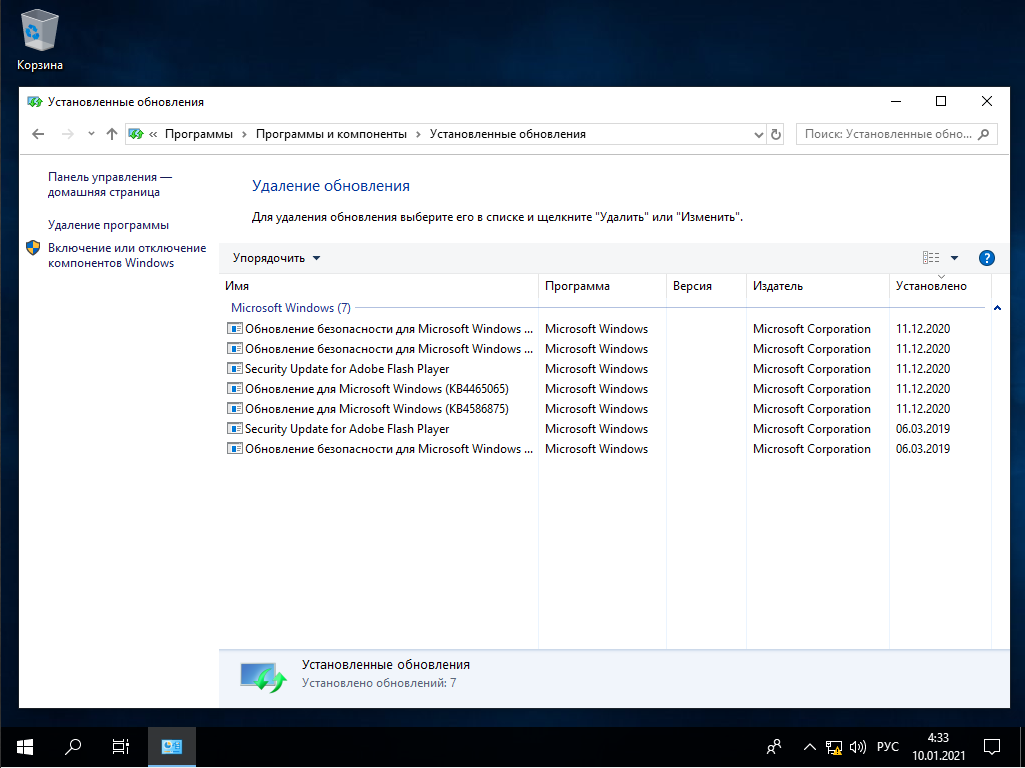Select Adobe Flash Player update dated 06.03.2019
The width and height of the screenshot is (1025, 768).
[x=347, y=429]
